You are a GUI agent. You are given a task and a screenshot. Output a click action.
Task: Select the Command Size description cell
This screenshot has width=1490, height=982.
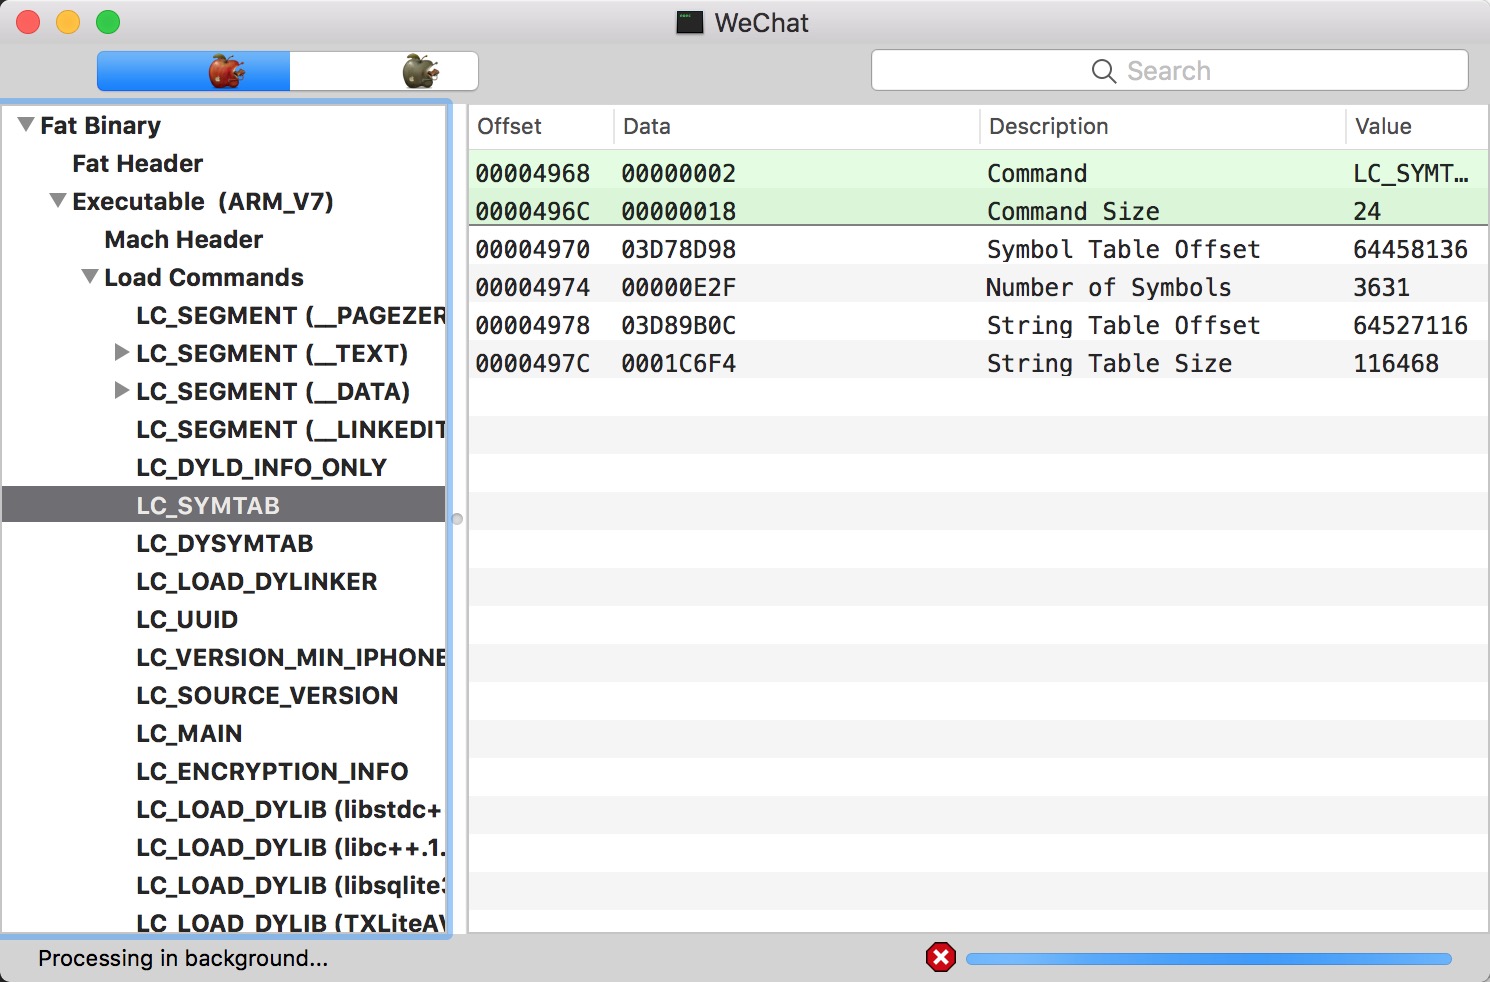click(1074, 211)
